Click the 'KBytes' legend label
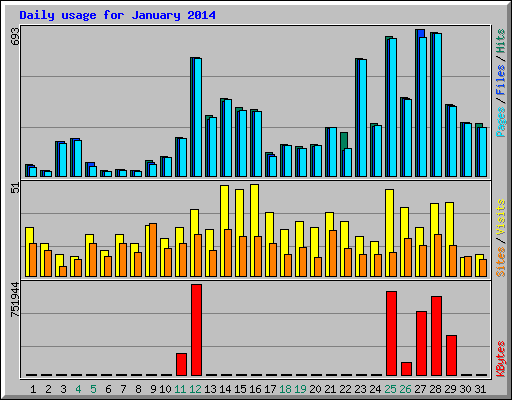The width and height of the screenshot is (512, 400). (501, 359)
